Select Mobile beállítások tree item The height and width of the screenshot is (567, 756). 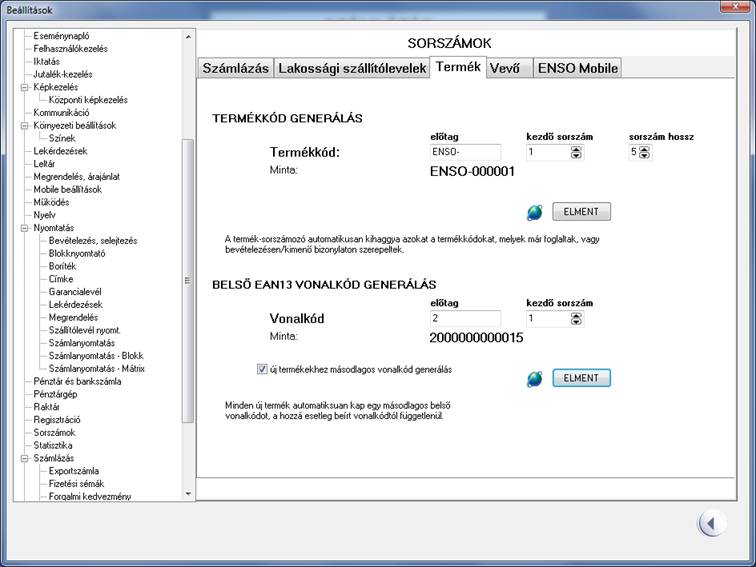click(x=68, y=189)
